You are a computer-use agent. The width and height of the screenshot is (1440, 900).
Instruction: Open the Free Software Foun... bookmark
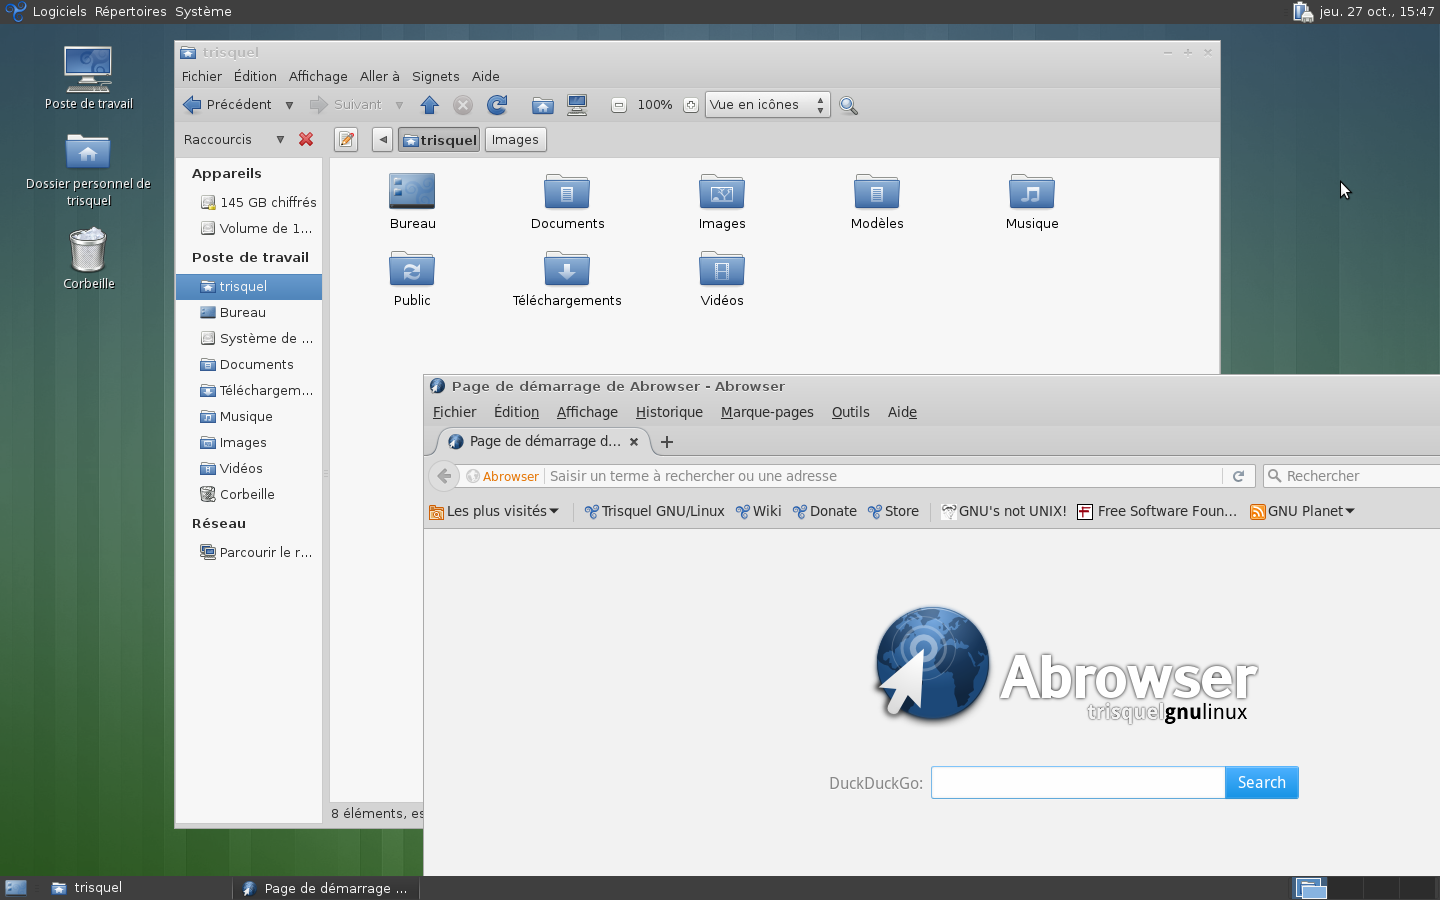click(1157, 511)
